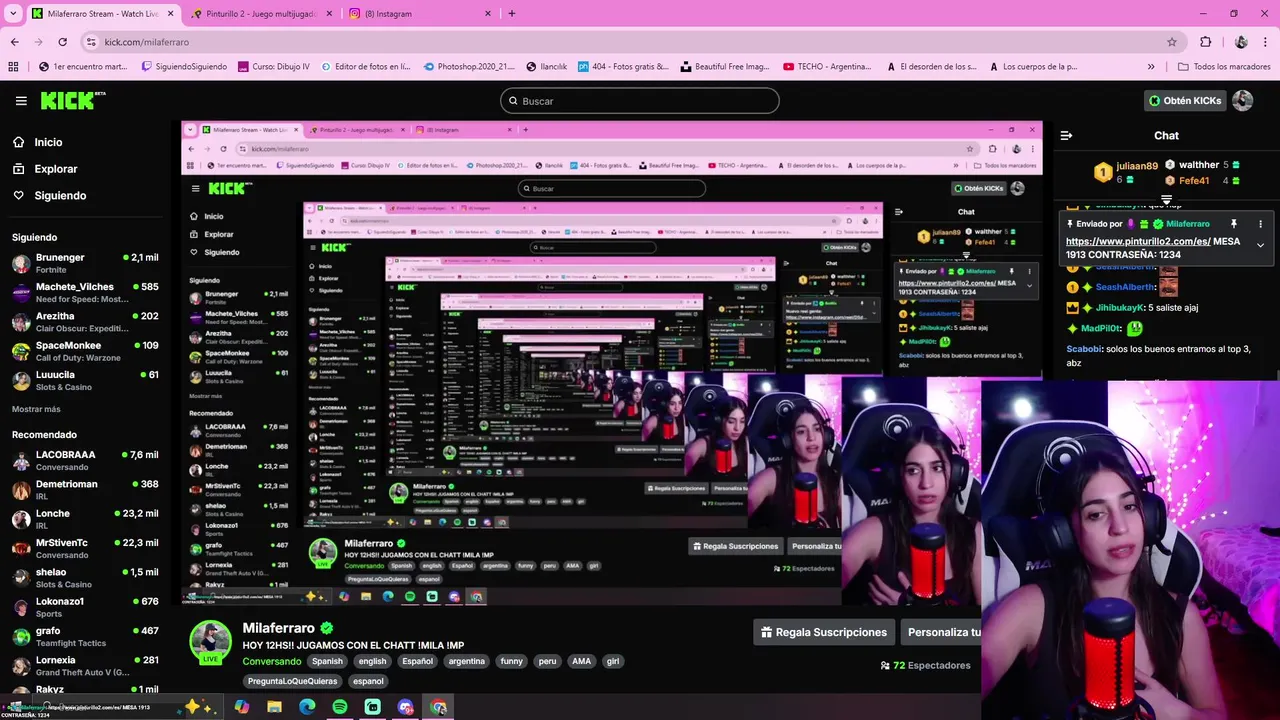Click juliaan89 in the chat leaderboard
Viewport: 1280px width, 720px height.
(1137, 166)
